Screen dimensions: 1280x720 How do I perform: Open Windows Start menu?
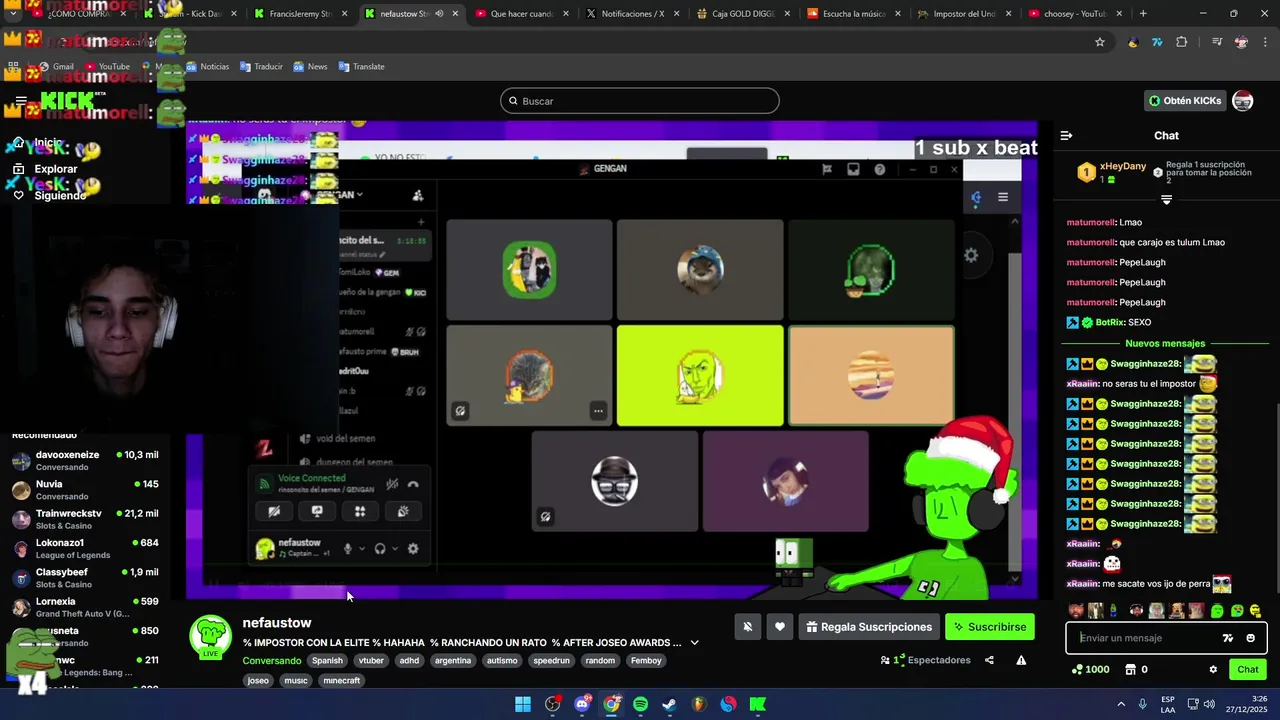(523, 704)
